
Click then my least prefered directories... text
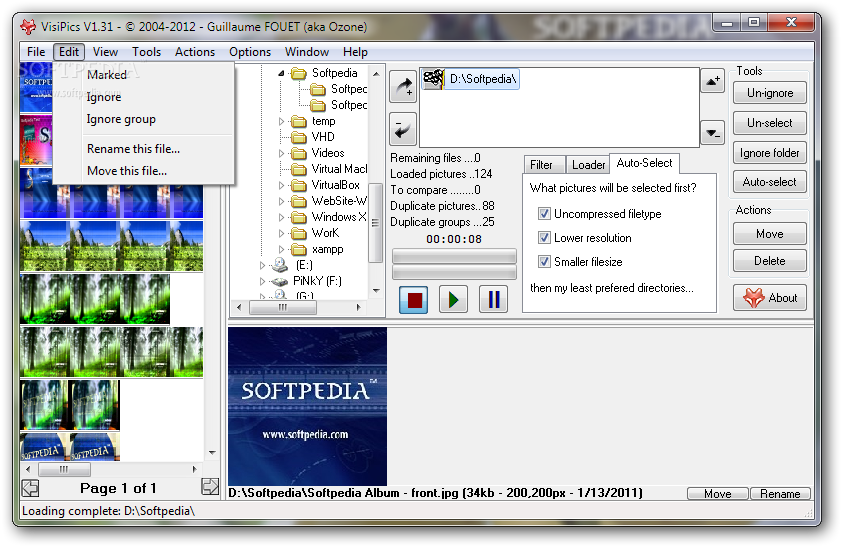612,288
